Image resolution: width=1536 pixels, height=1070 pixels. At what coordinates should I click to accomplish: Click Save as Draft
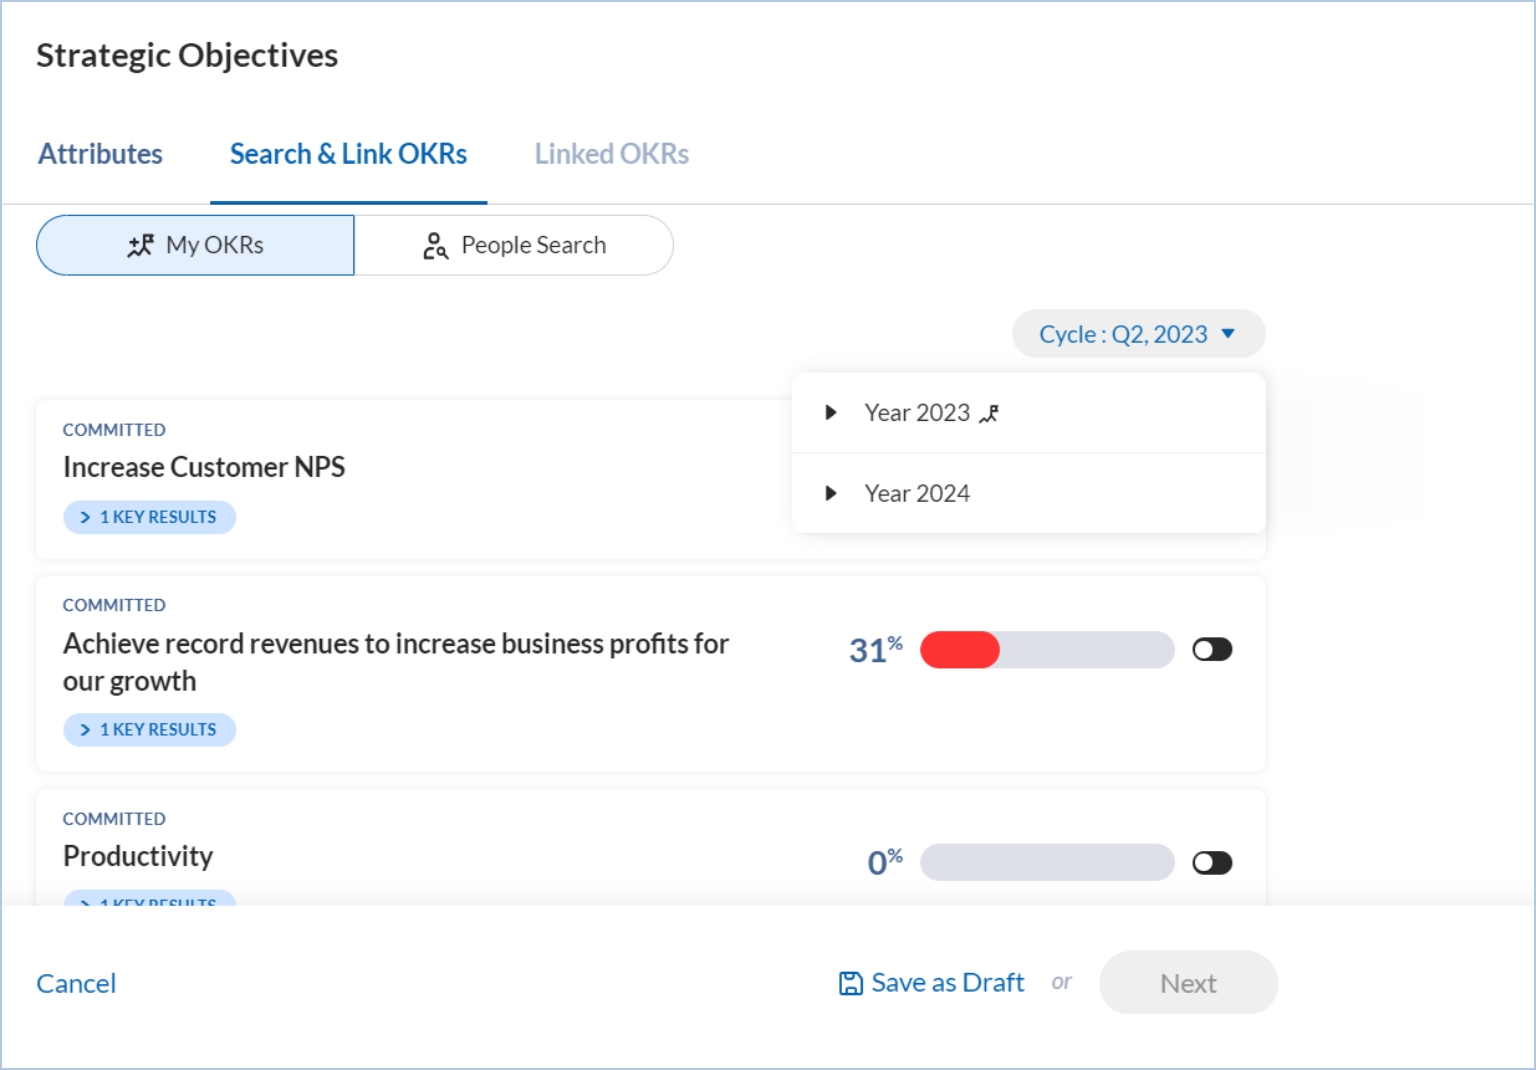(946, 983)
